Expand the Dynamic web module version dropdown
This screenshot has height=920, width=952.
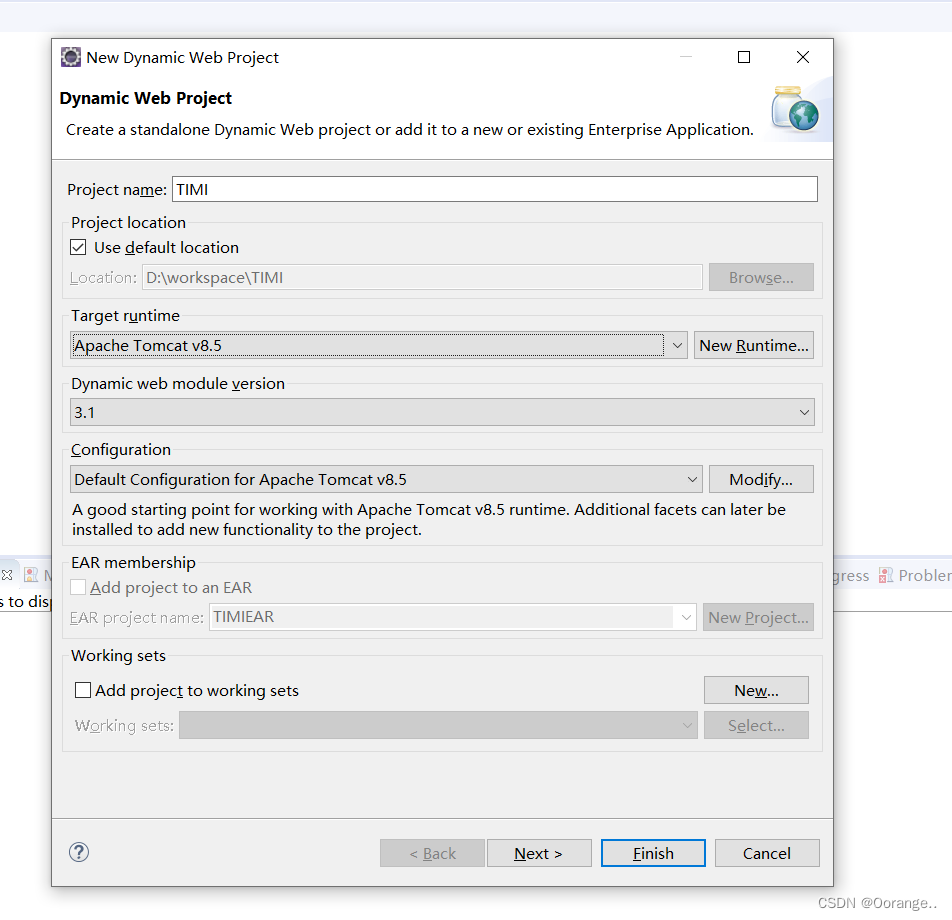pos(442,412)
